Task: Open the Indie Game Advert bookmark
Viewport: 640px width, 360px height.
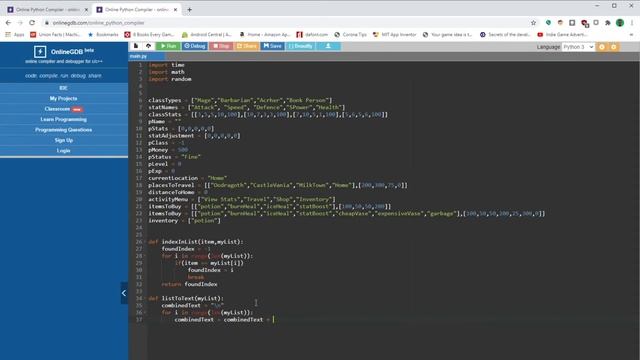Action: pos(562,35)
